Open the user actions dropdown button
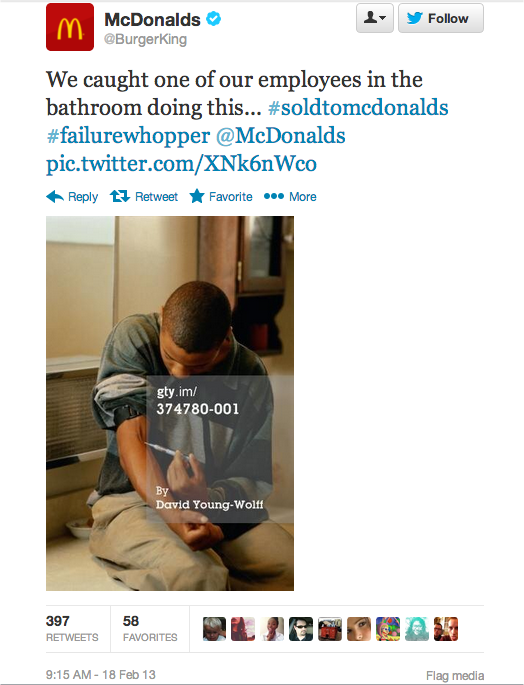This screenshot has width=524, height=685. [x=375, y=18]
